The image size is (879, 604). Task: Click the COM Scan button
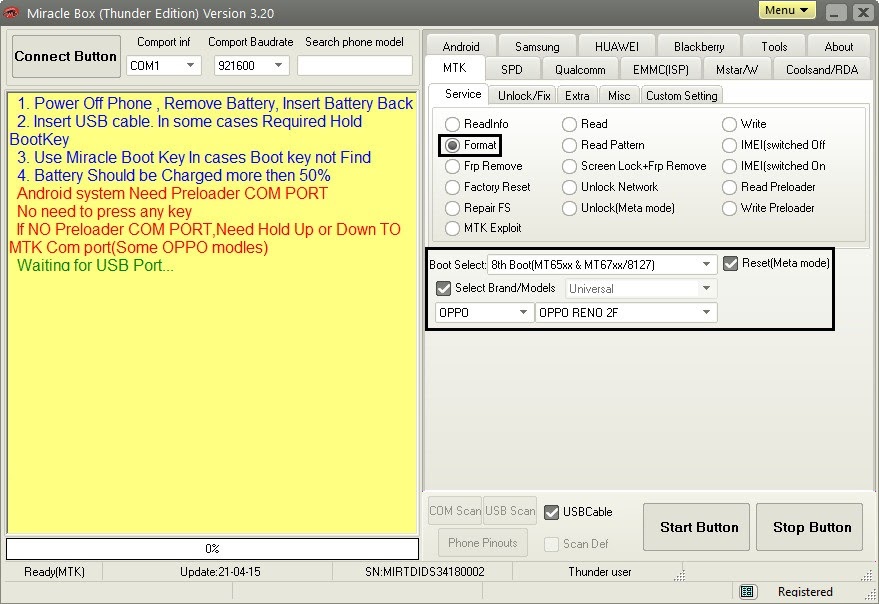pyautogui.click(x=455, y=510)
